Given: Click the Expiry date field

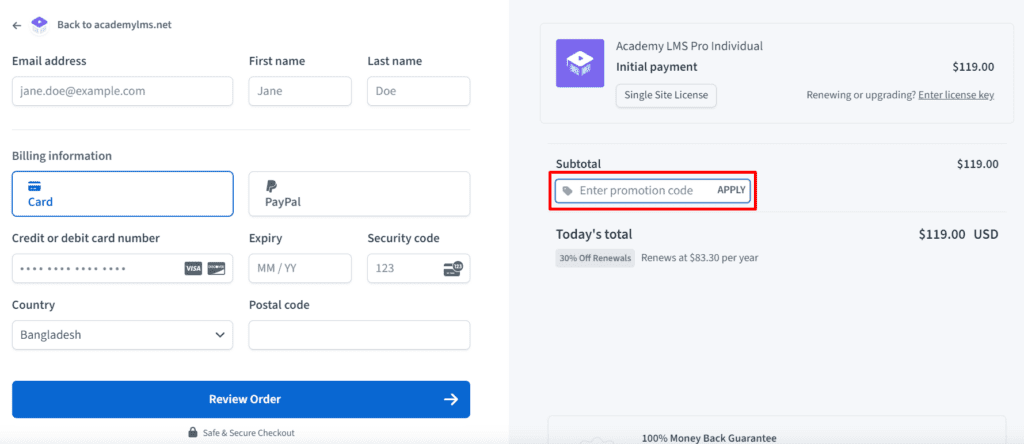Looking at the screenshot, I should [x=300, y=269].
